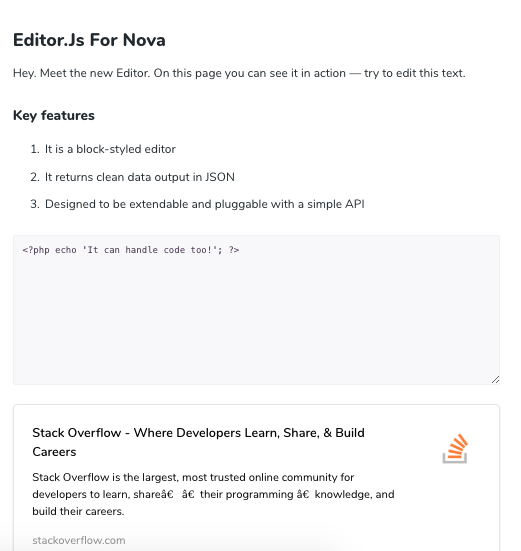Open the stackoverflow.com domain link

(79, 540)
